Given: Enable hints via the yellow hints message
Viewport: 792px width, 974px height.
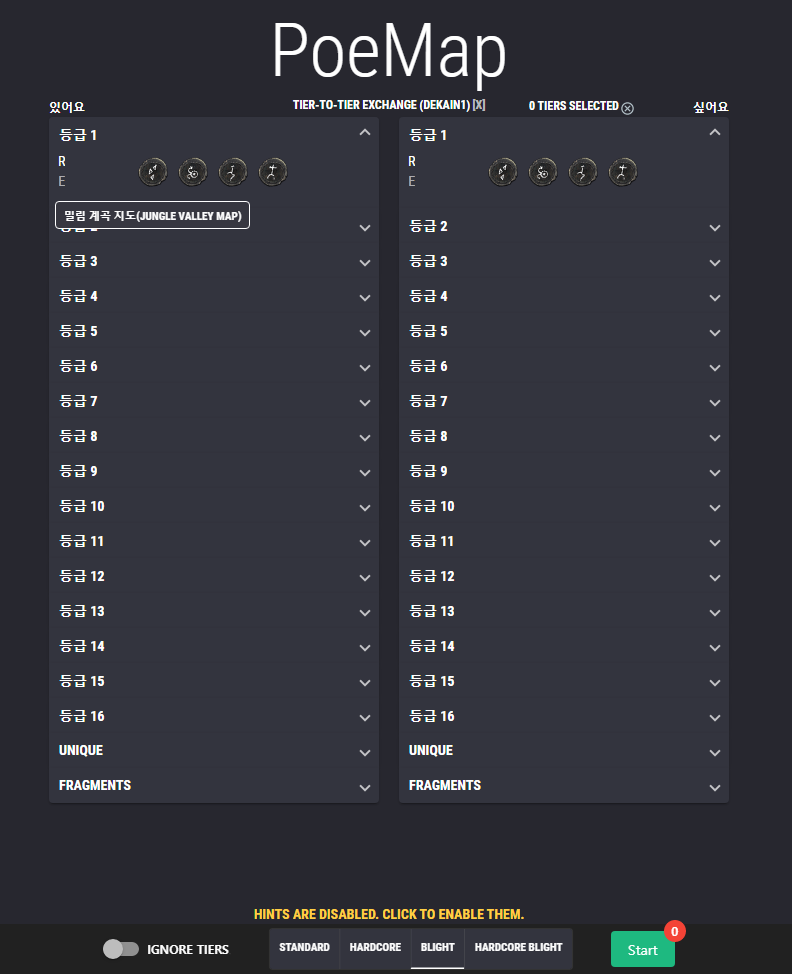Looking at the screenshot, I should (389, 914).
